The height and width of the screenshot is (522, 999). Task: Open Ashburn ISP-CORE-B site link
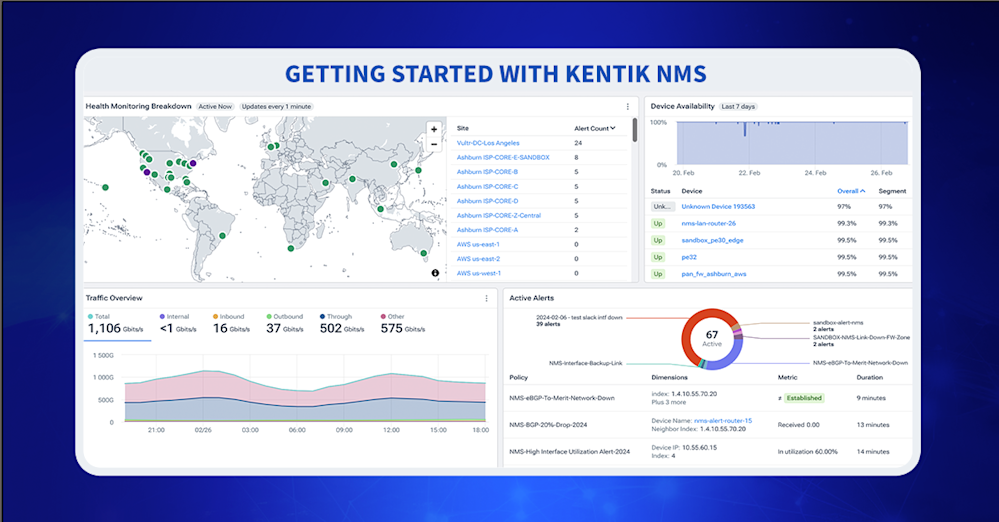click(487, 172)
